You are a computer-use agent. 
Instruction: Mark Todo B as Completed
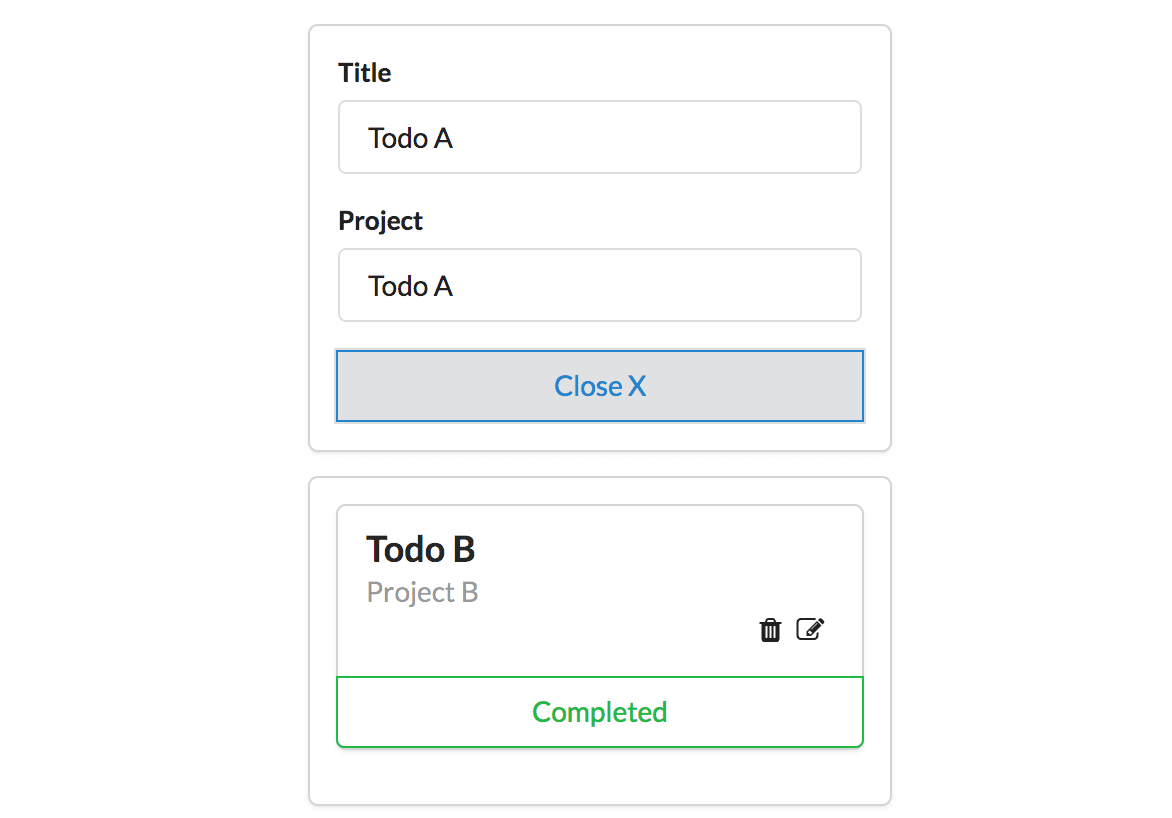599,712
